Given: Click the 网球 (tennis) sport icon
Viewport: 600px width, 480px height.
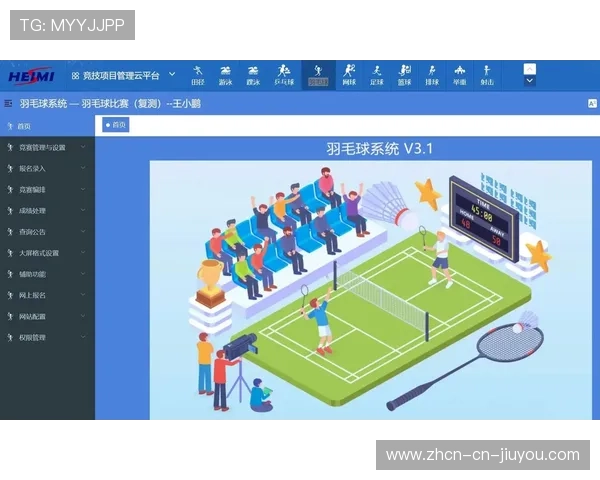Looking at the screenshot, I should (349, 74).
